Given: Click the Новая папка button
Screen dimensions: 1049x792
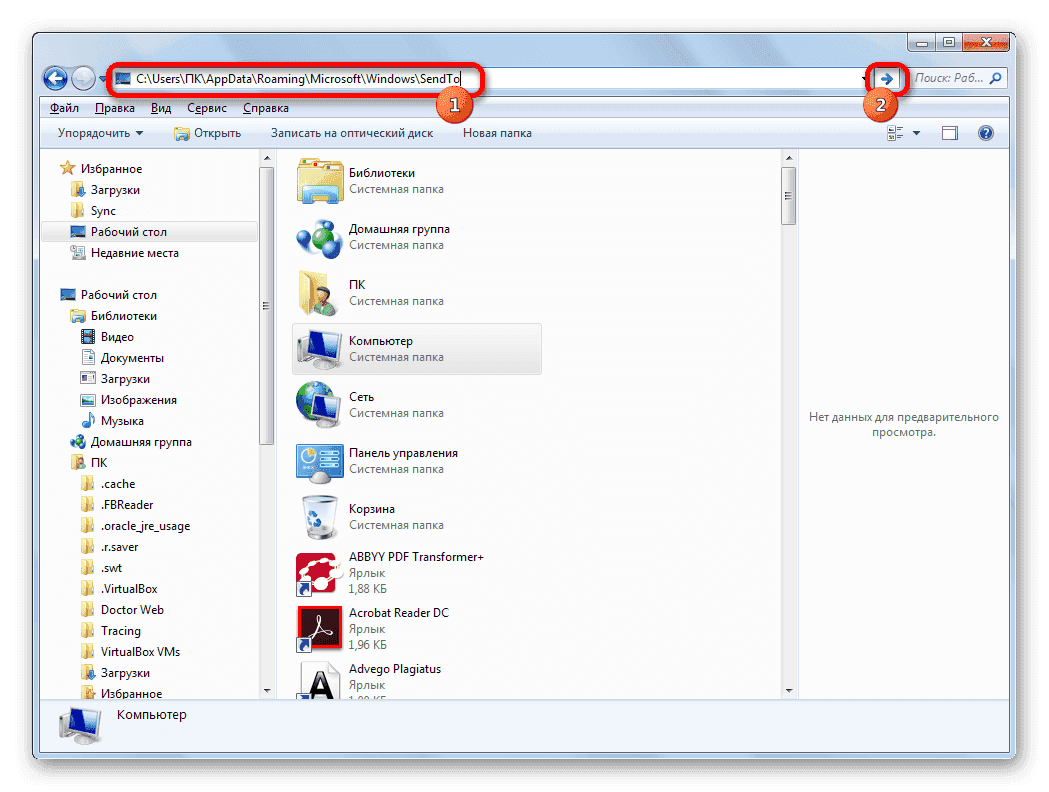Looking at the screenshot, I should click(497, 133).
